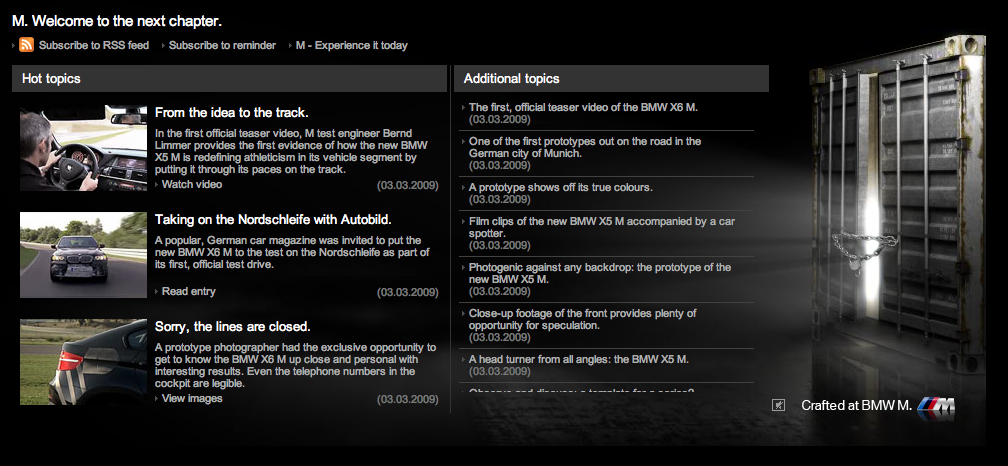
Task: Open the Subscribe to reminder link
Action: [x=222, y=45]
